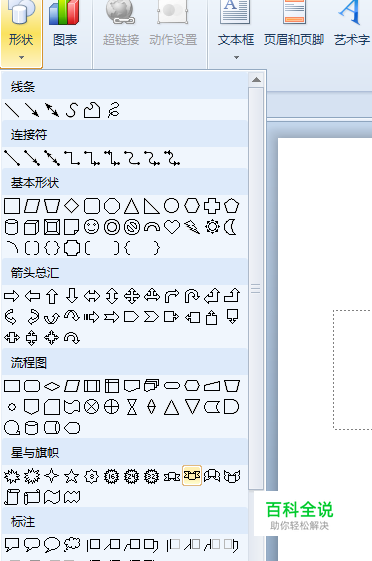Click the dashed placeholder box on slide

tap(352, 370)
